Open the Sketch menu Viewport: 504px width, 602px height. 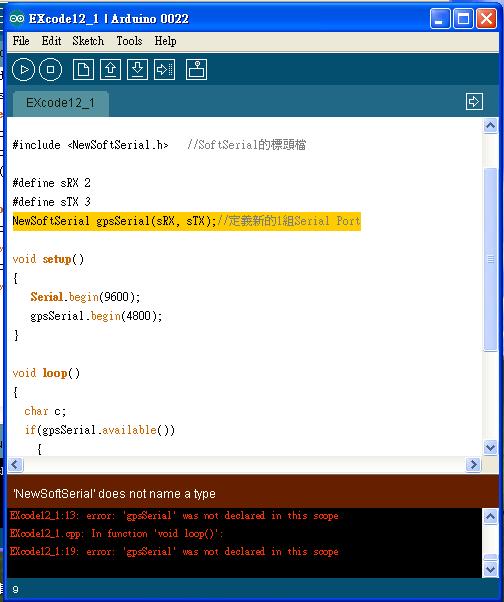tap(88, 41)
